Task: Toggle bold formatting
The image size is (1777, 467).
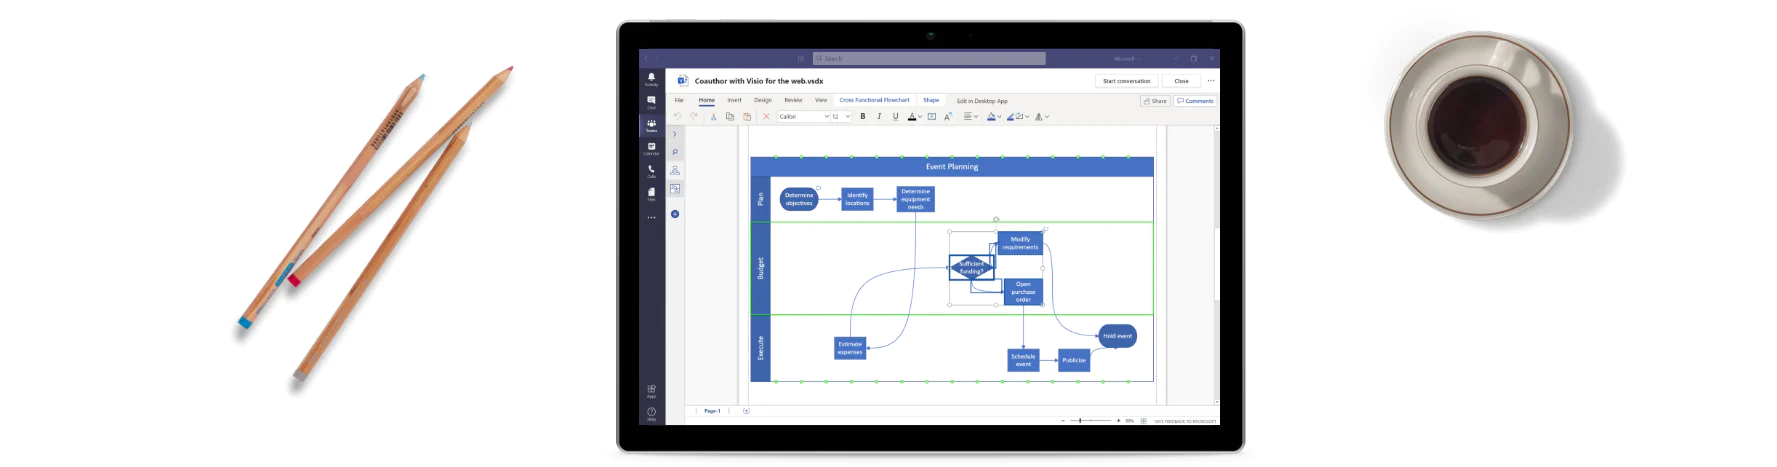Action: tap(863, 116)
